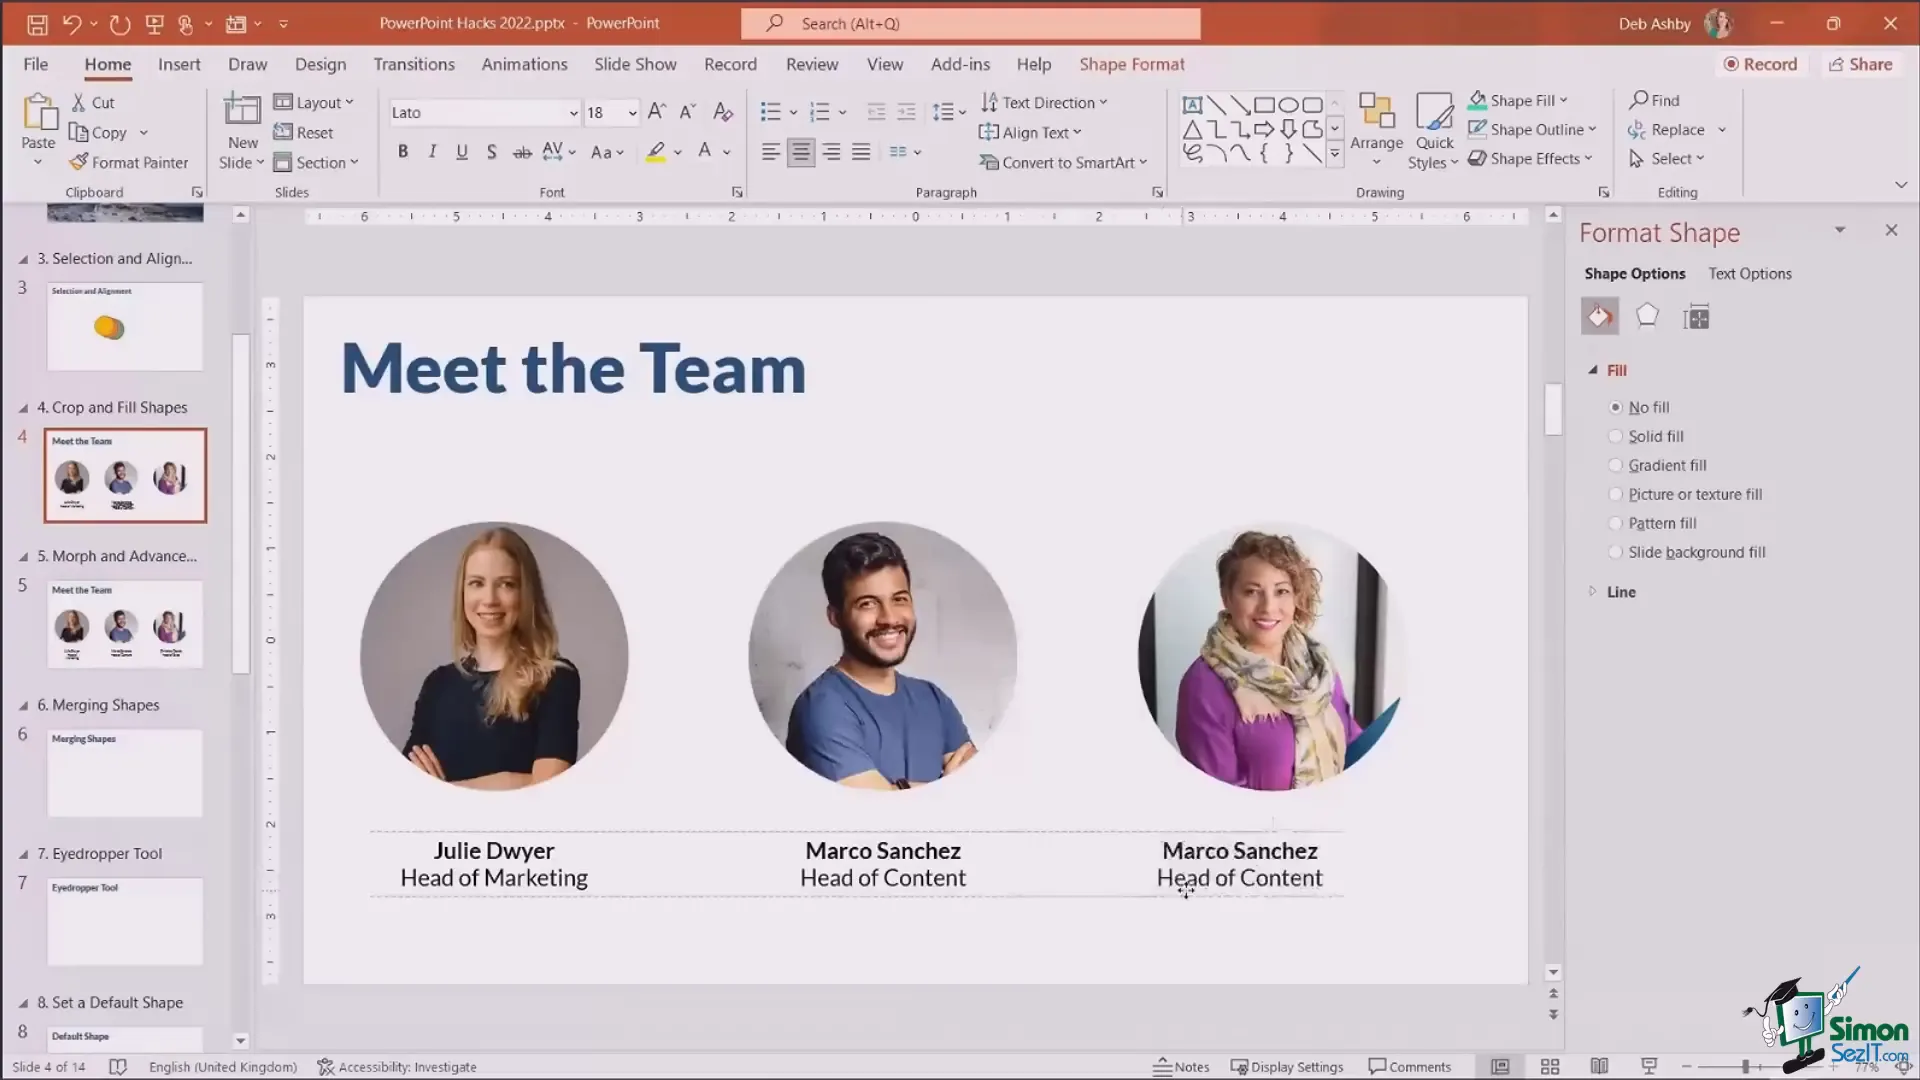Close the Format Shape pane
The width and height of the screenshot is (1920, 1080).
[x=1891, y=230]
